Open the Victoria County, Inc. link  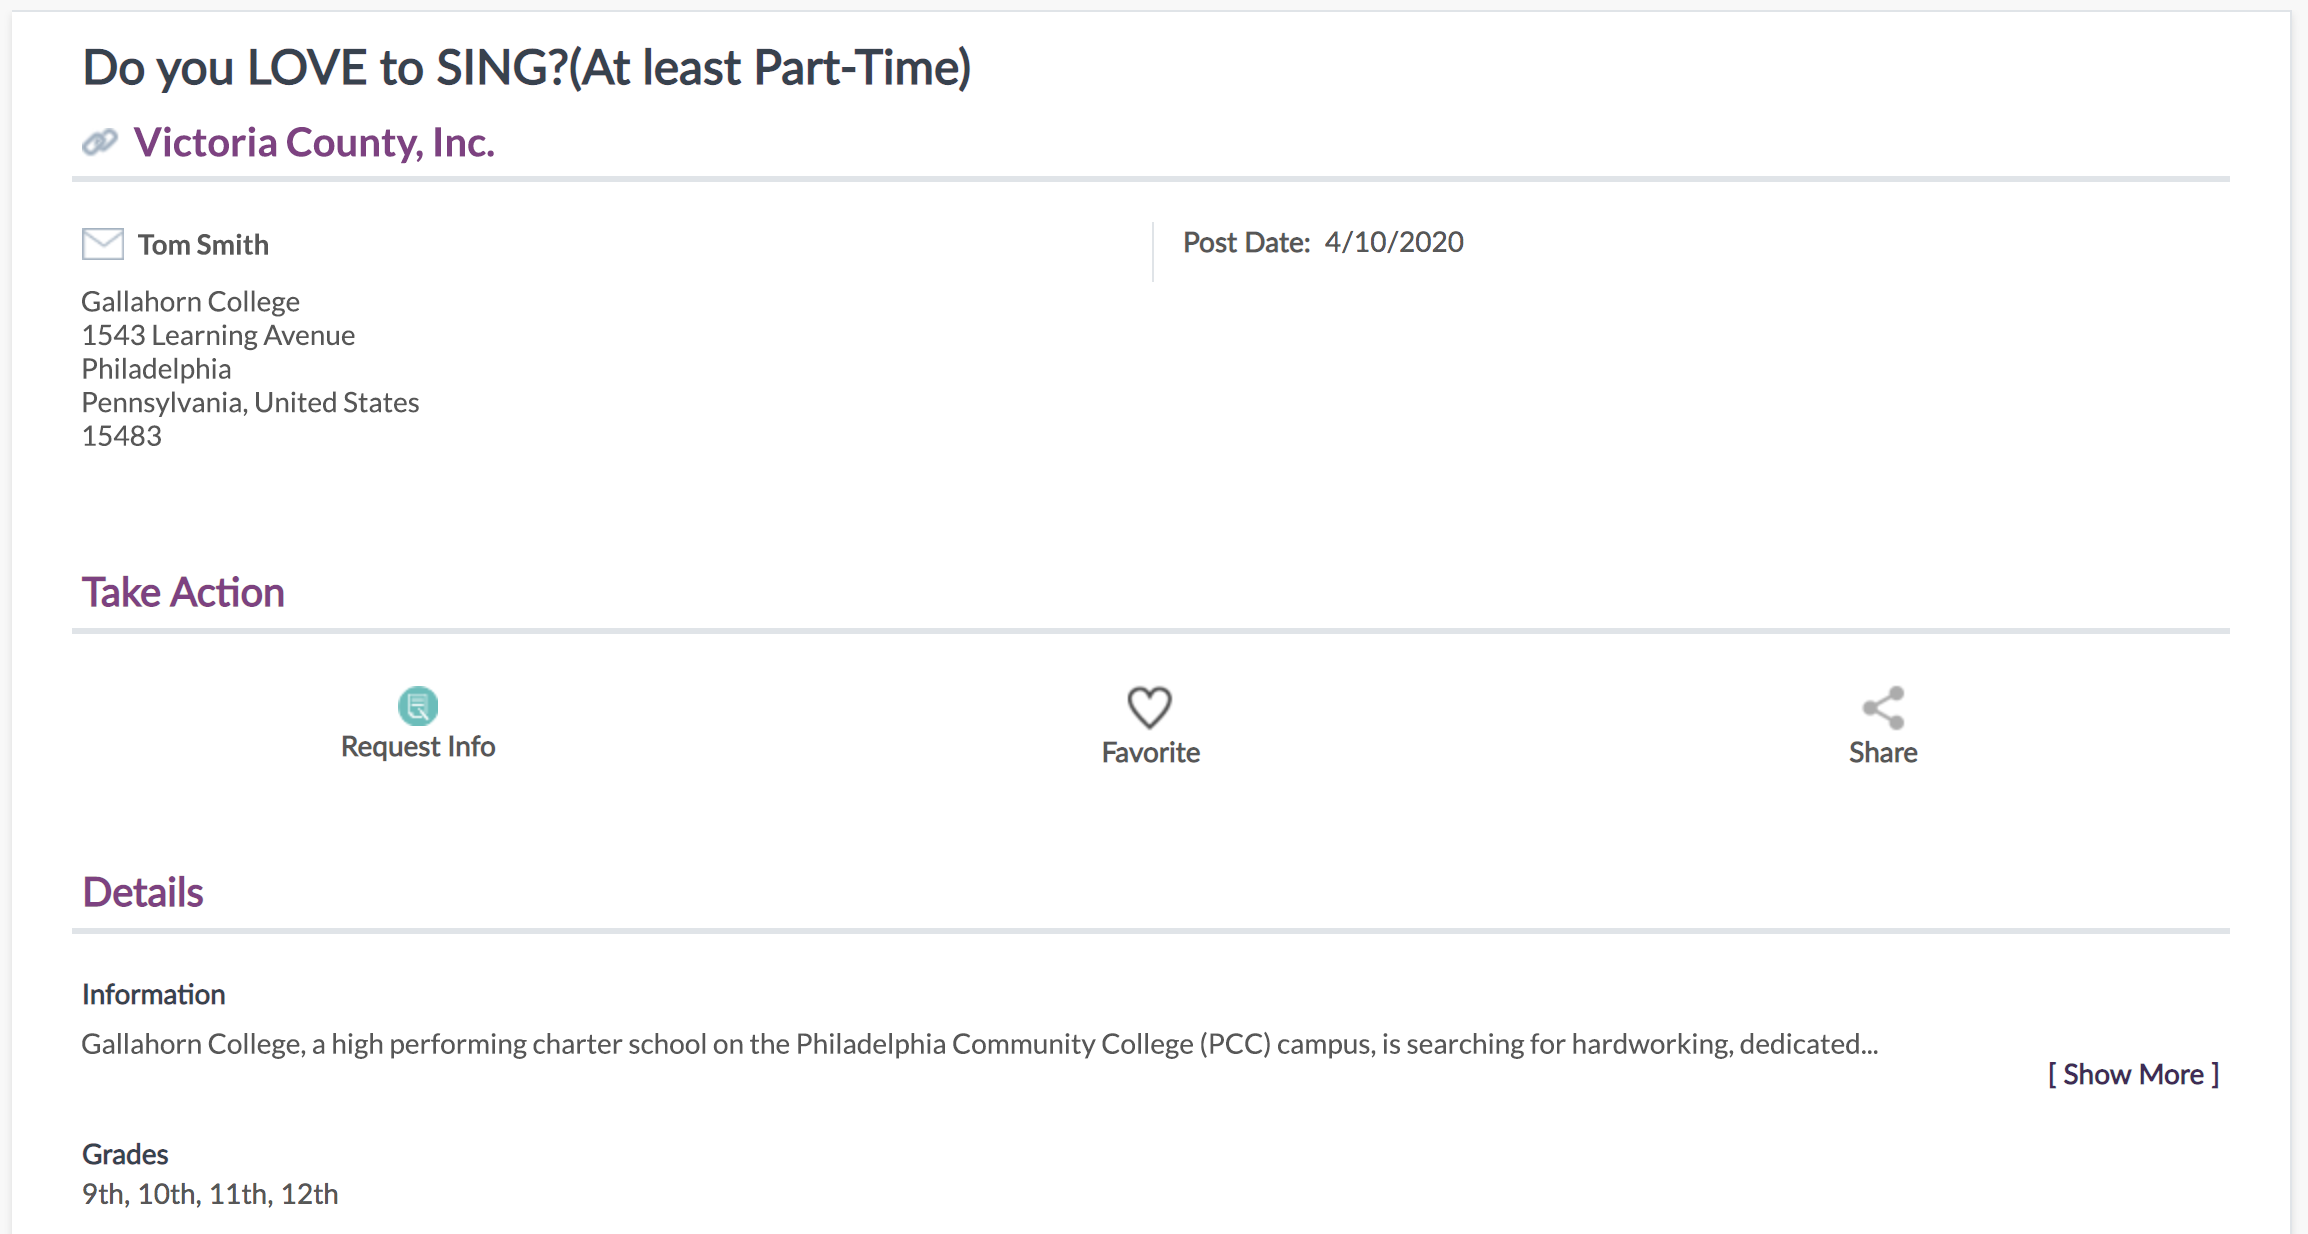pos(314,143)
